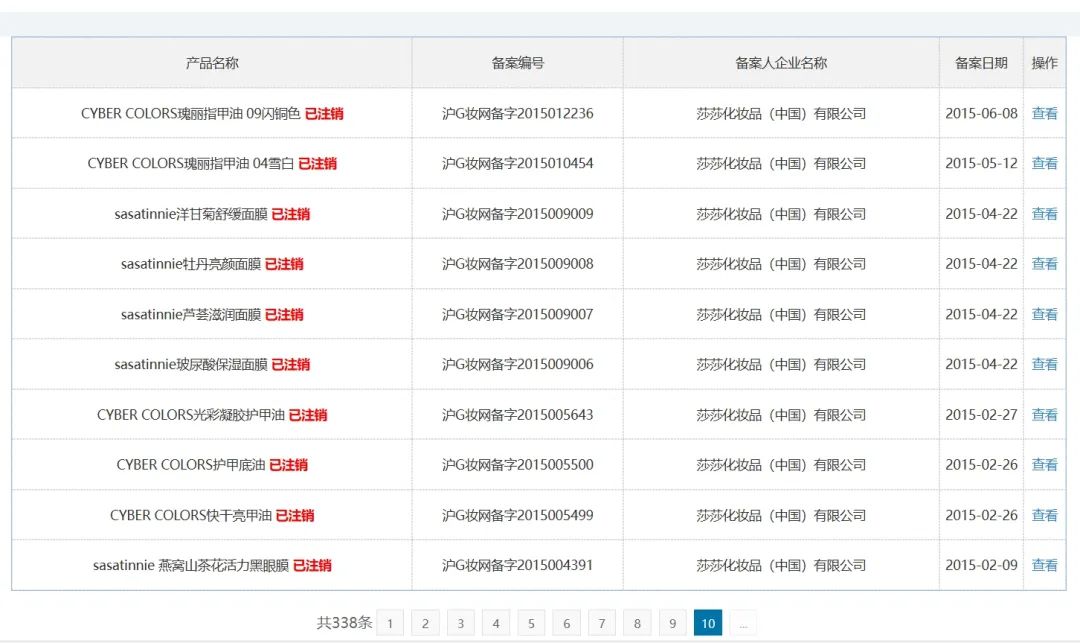The width and height of the screenshot is (1080, 643).
Task: Click 已注销 label on 护甲底油 row
Action: [x=289, y=465]
